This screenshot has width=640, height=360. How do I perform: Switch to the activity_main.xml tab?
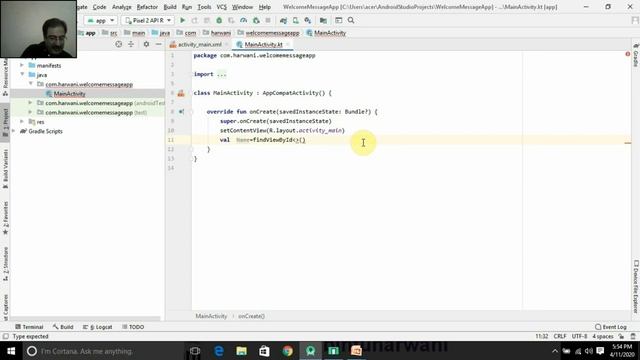(x=200, y=44)
